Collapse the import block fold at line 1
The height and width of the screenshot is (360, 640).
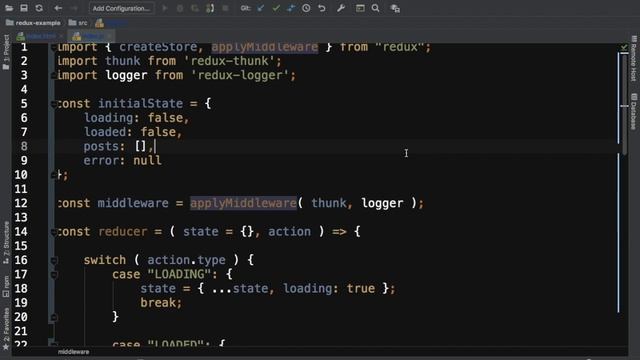(53, 47)
